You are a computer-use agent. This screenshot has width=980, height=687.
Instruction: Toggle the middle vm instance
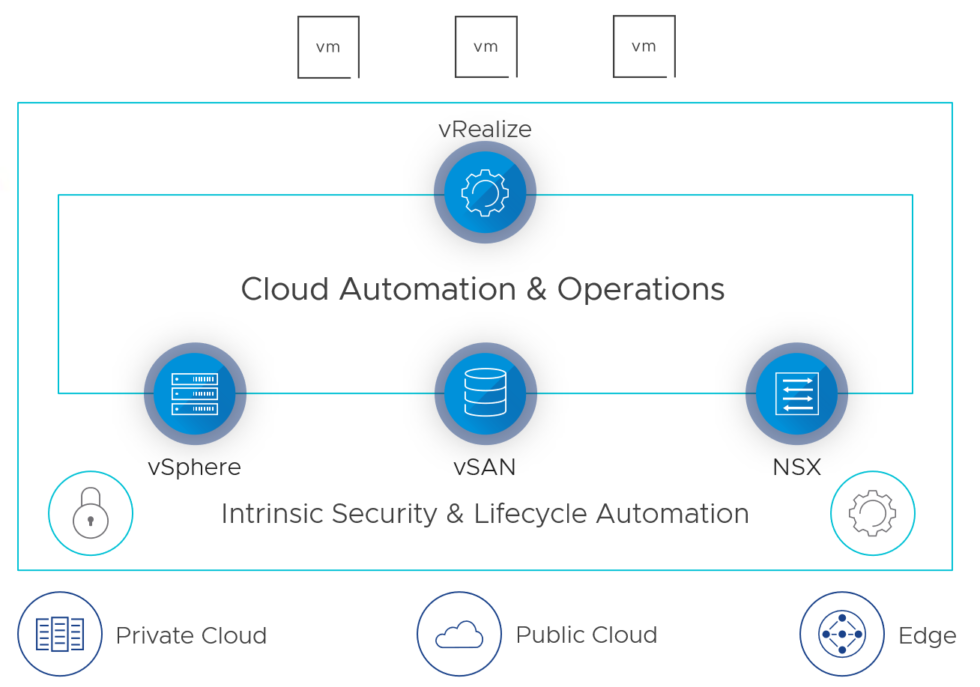[485, 46]
